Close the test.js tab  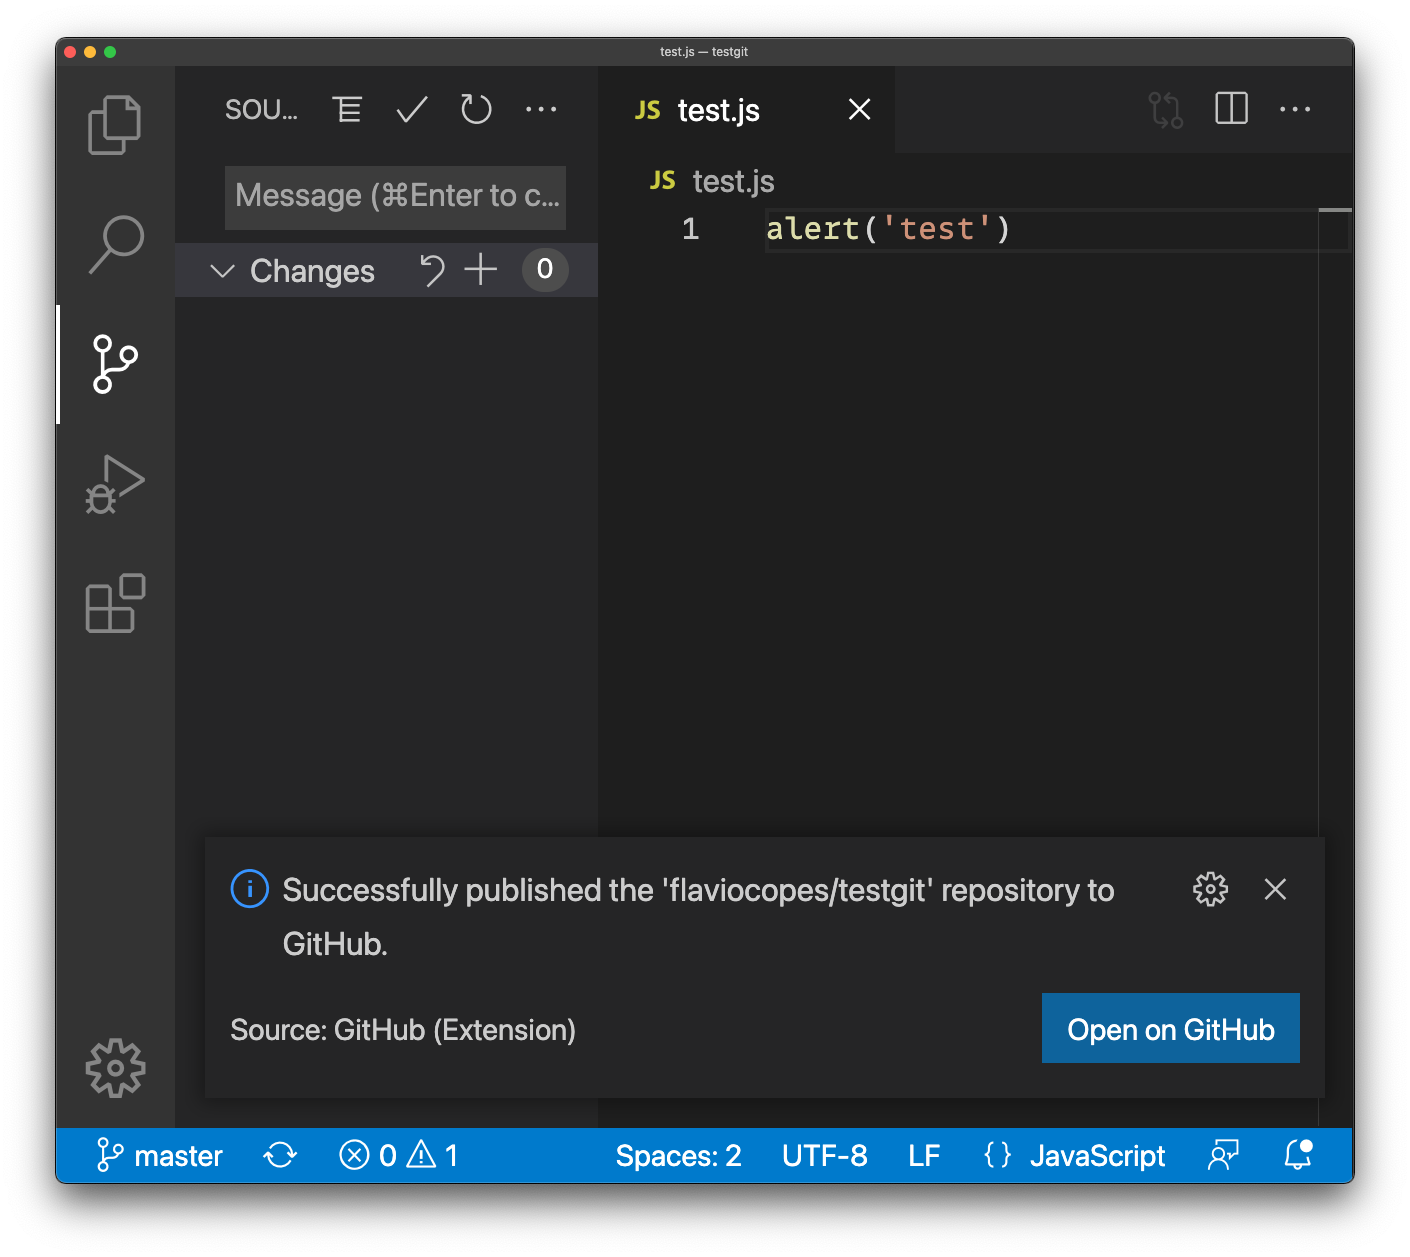859,110
